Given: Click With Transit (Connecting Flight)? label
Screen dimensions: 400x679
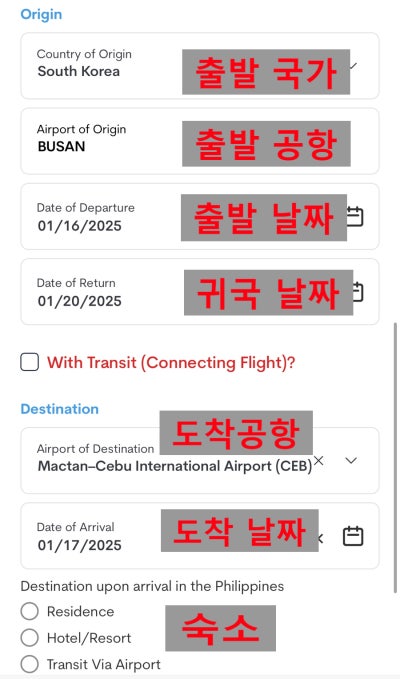Looking at the screenshot, I should point(171,362).
